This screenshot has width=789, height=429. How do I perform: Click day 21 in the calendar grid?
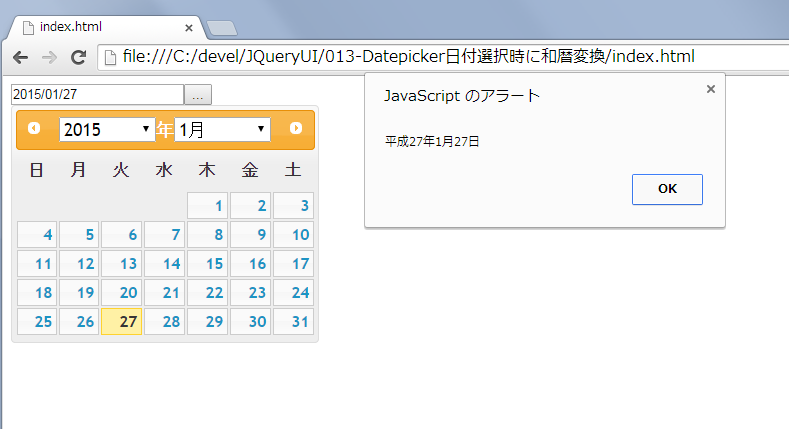(165, 293)
